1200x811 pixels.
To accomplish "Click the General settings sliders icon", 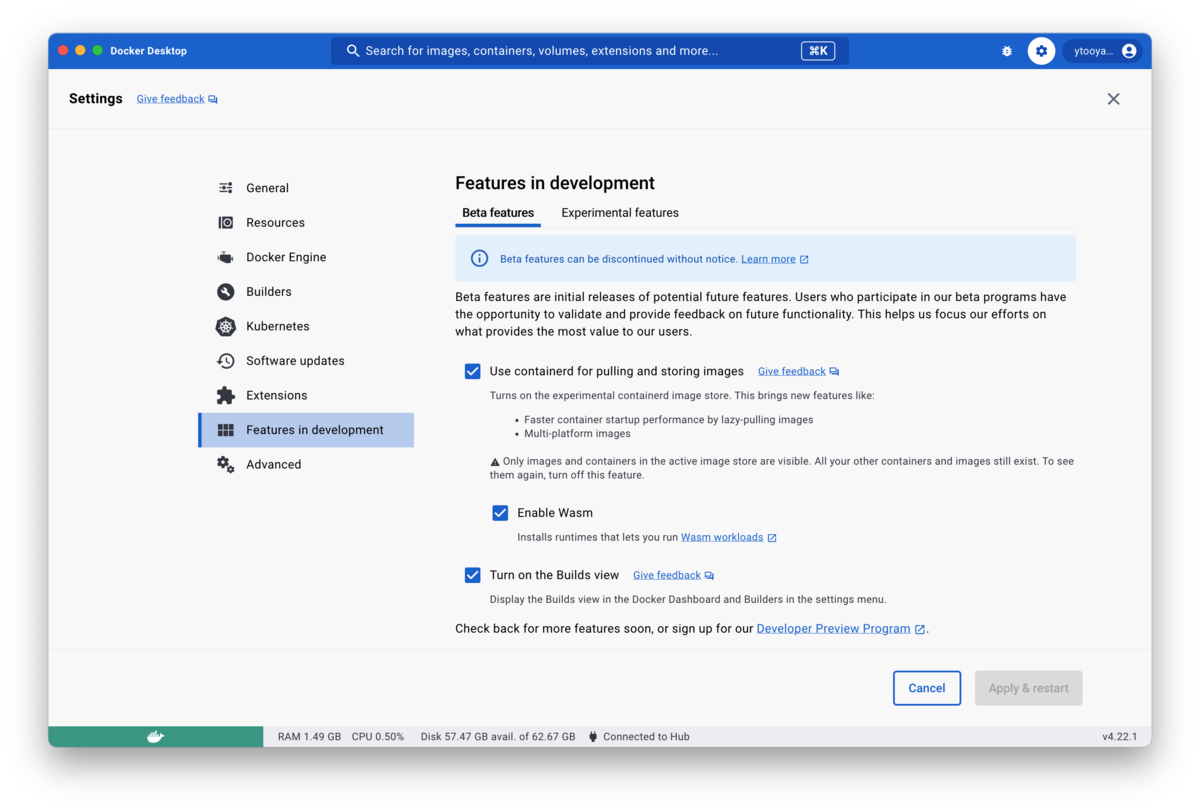I will (x=226, y=188).
